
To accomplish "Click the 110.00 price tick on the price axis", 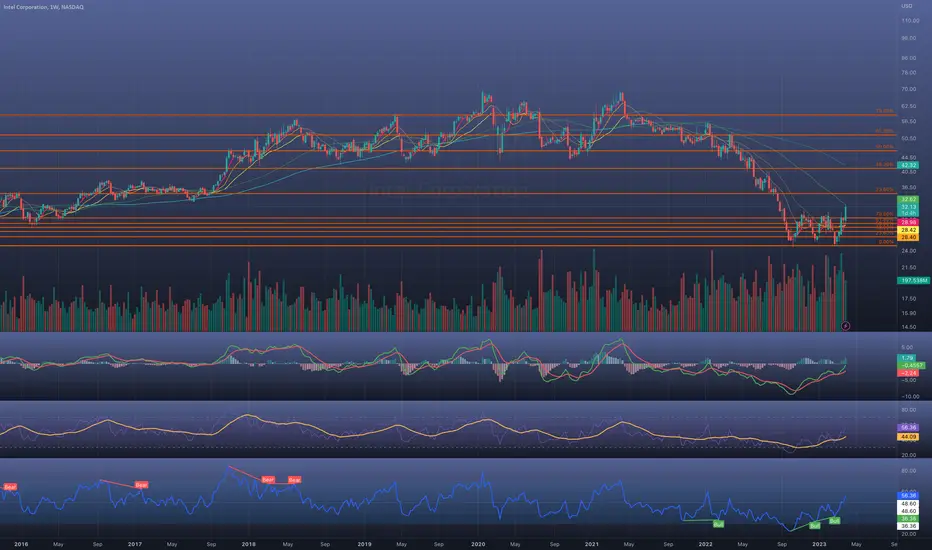I will pyautogui.click(x=909, y=21).
